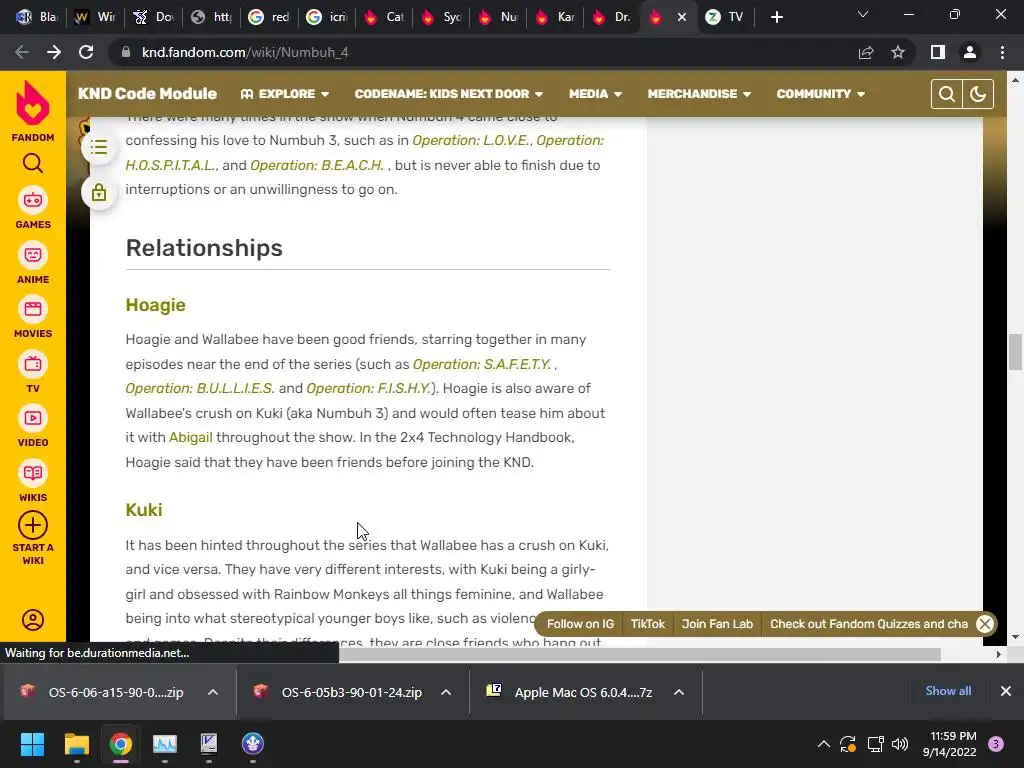Click the vertical page scrollbar thumb

coord(1015,351)
